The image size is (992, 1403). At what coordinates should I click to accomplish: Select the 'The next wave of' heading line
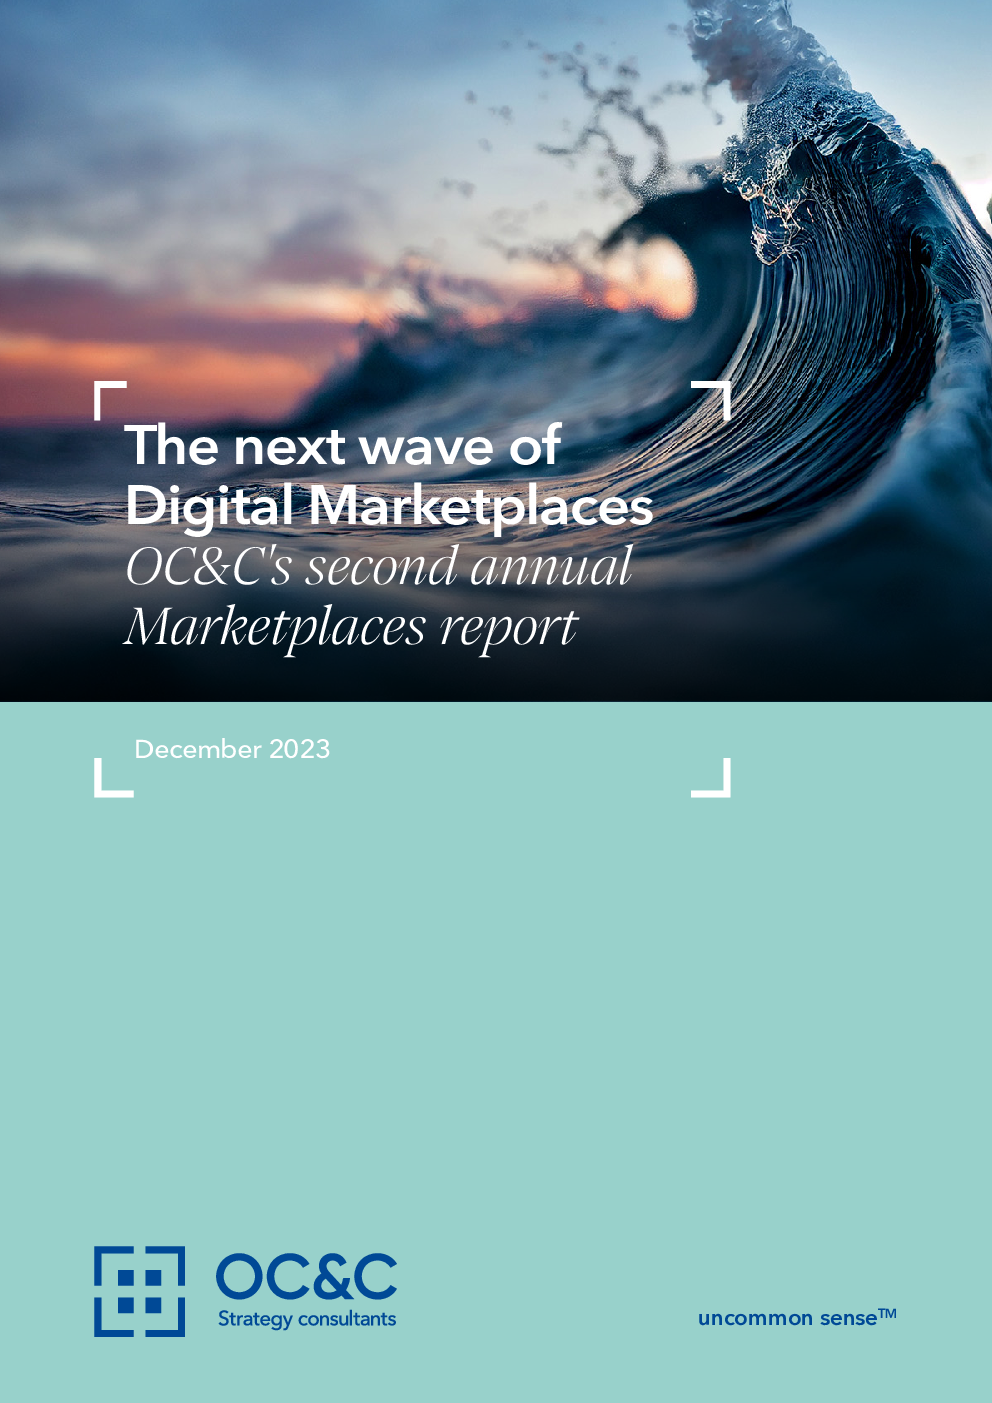[343, 445]
